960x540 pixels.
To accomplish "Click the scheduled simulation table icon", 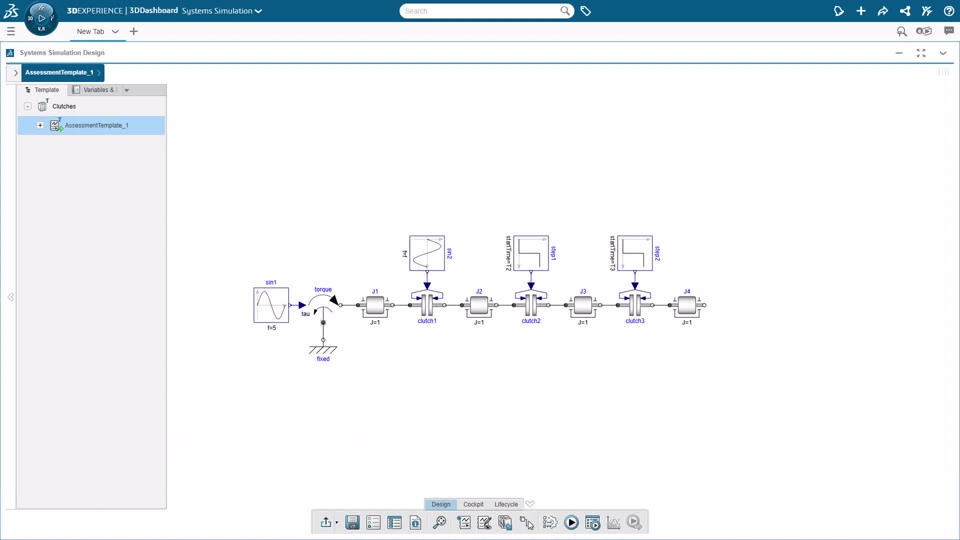I will click(x=592, y=522).
